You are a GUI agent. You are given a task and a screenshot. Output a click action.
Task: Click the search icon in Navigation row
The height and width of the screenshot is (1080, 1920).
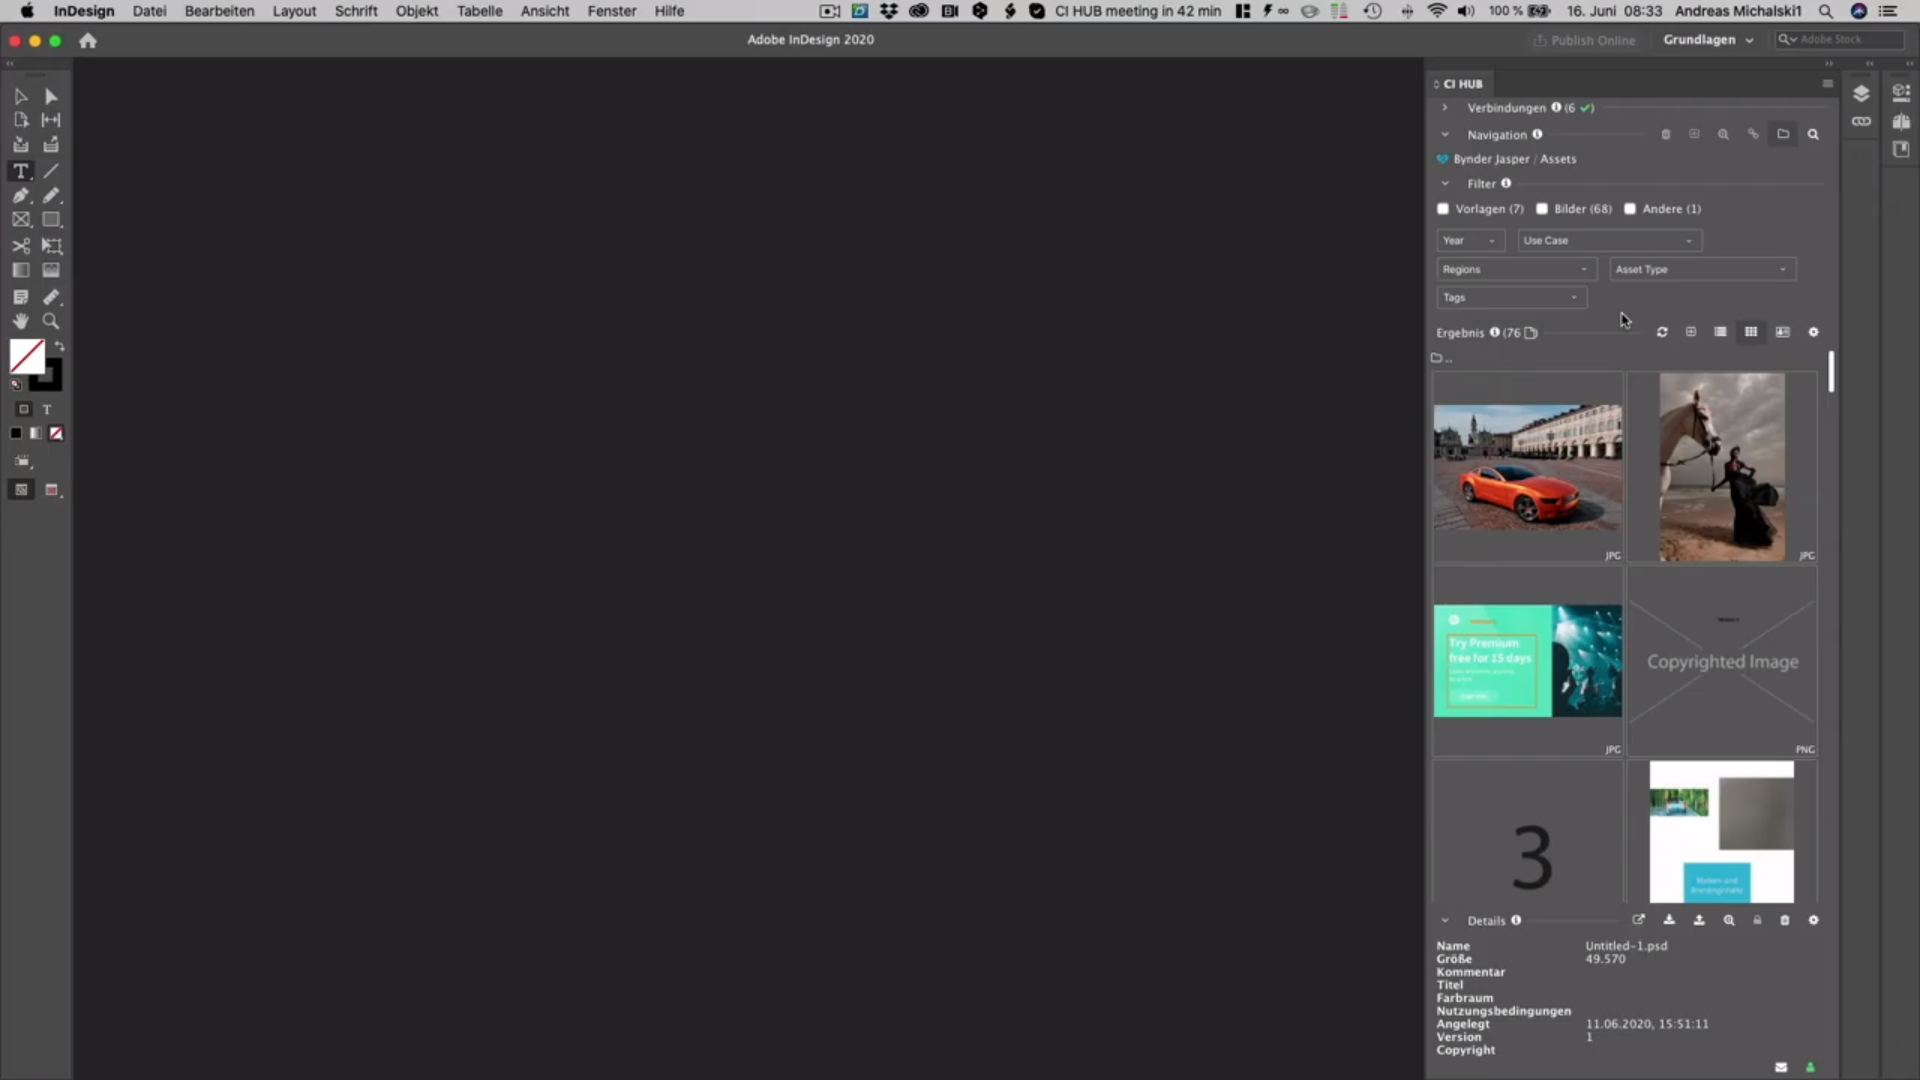pyautogui.click(x=1813, y=134)
